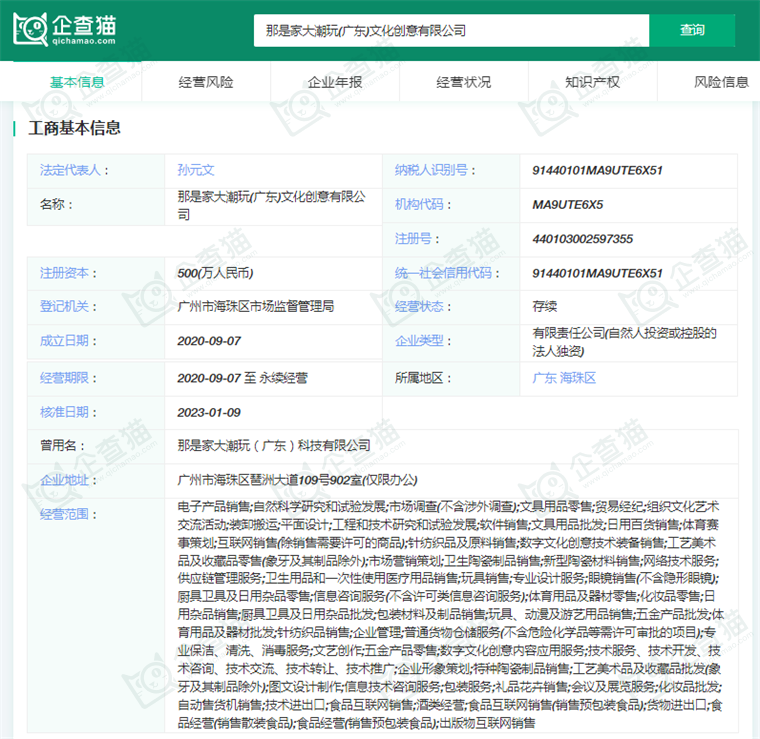Select the 所属地区 label

click(x=419, y=378)
